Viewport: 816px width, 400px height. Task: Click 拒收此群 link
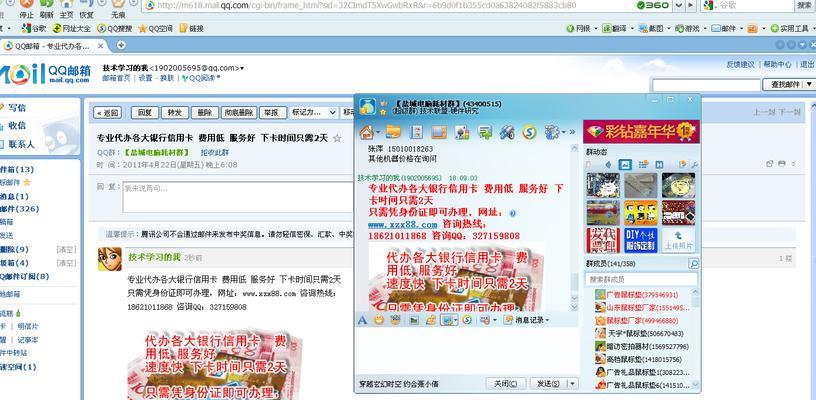215,153
